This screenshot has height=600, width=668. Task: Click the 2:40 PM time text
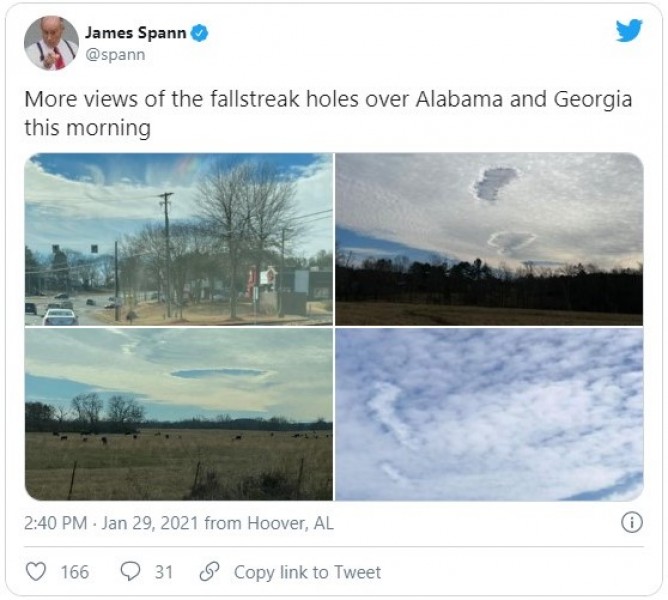[x=54, y=523]
